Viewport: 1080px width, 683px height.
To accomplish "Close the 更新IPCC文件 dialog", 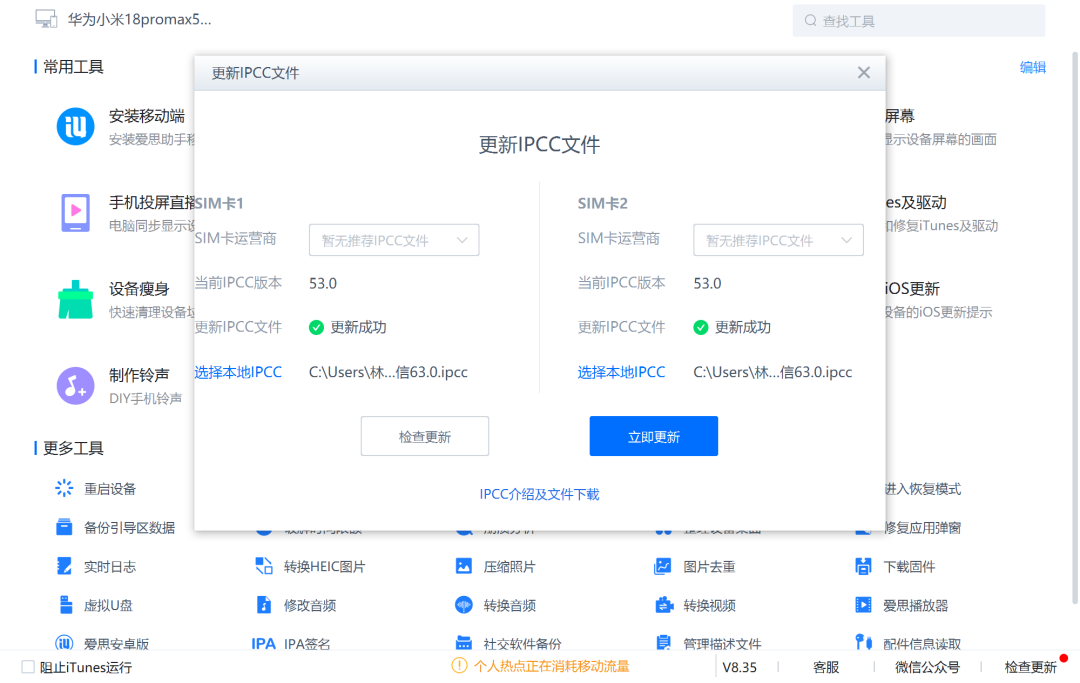I will tap(864, 73).
